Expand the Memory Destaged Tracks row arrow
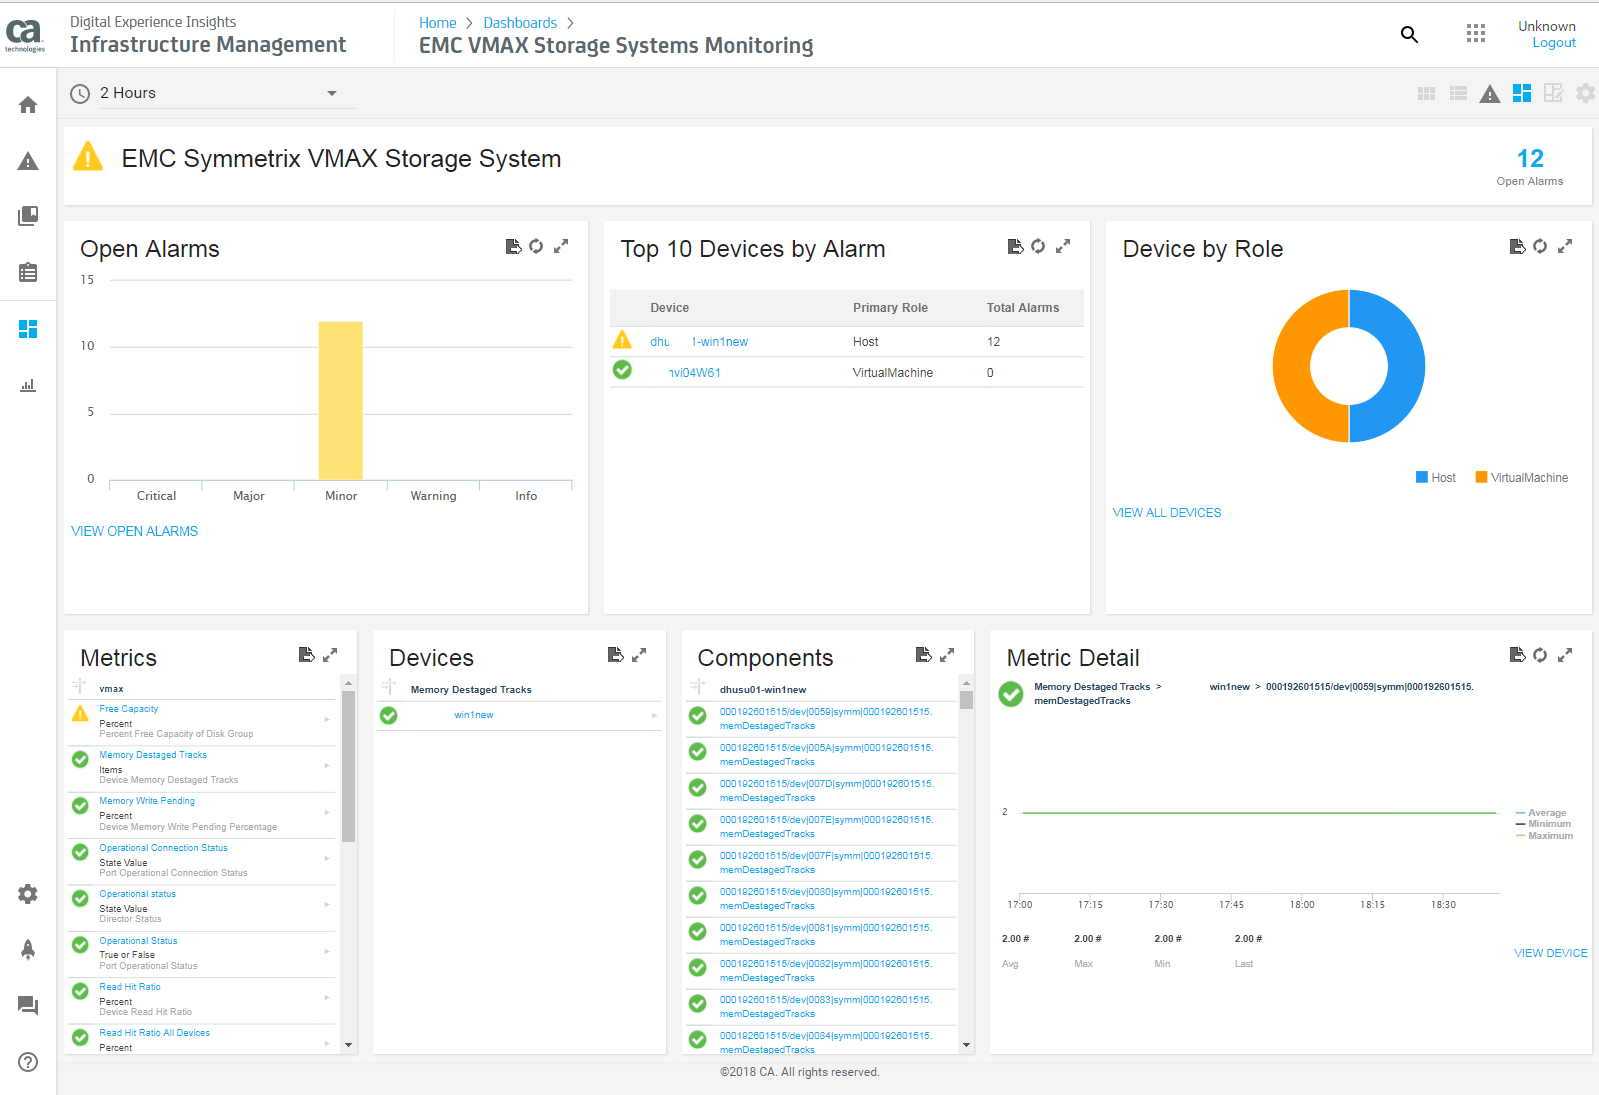The height and width of the screenshot is (1095, 1599). [327, 766]
